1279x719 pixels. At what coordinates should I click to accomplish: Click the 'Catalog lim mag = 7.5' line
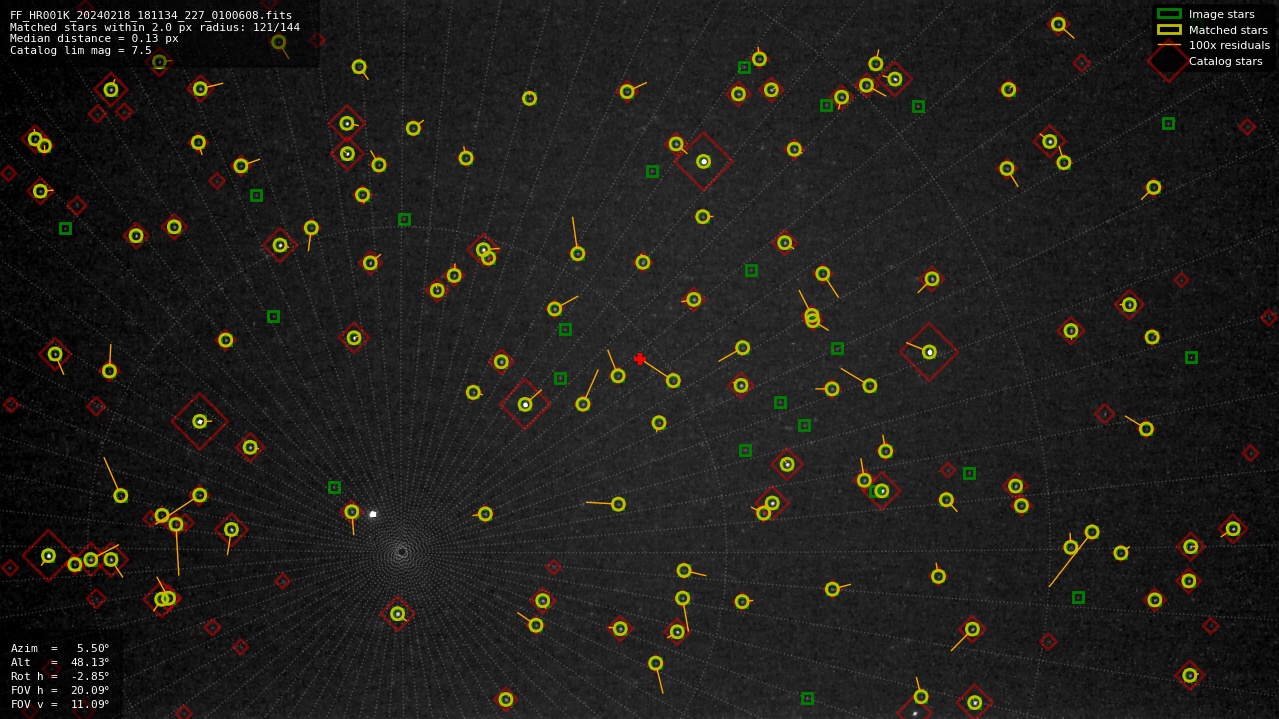[81, 50]
